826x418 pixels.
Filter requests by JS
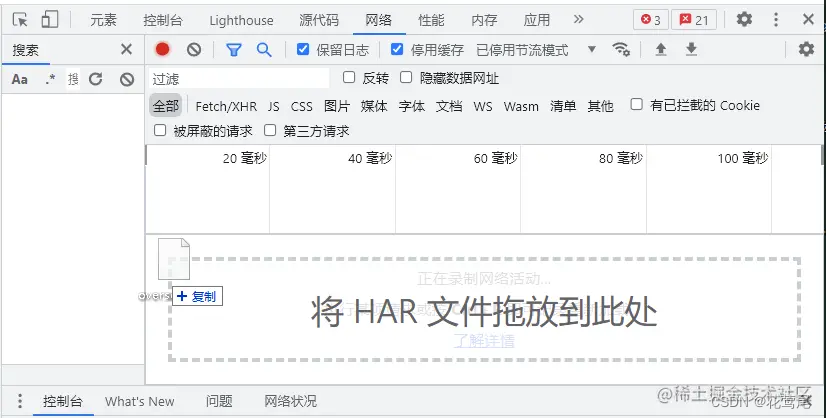click(273, 106)
